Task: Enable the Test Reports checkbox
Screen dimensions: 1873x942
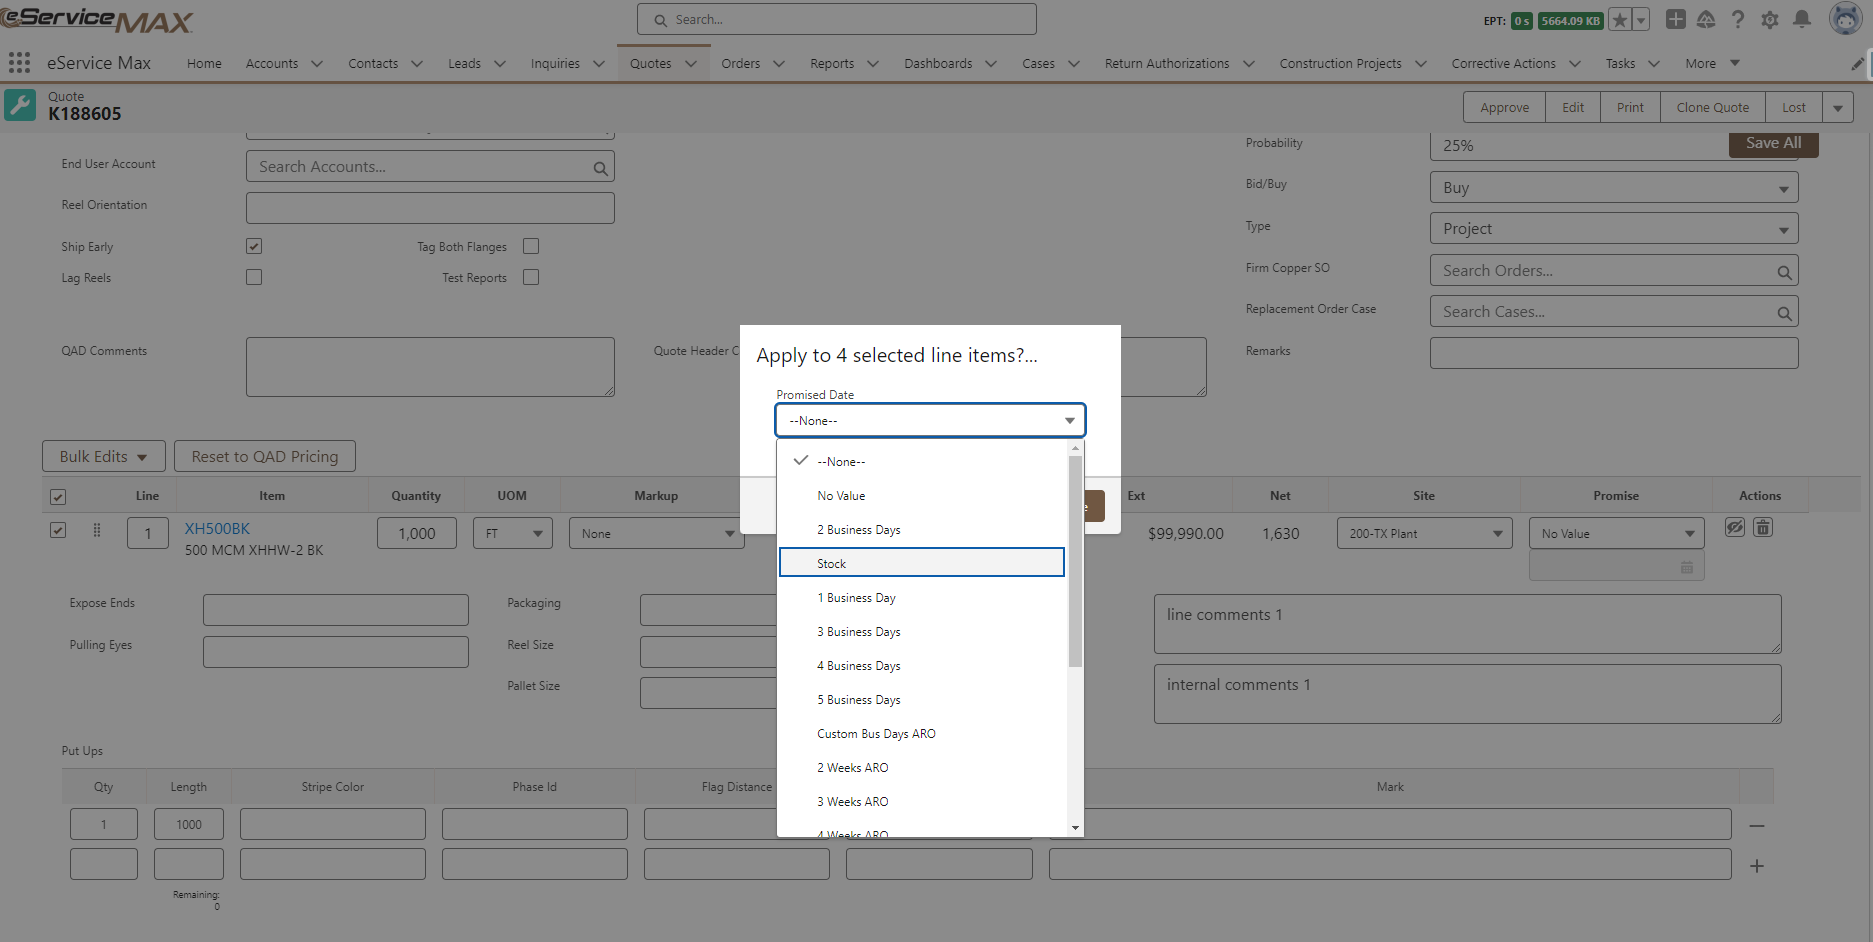Action: pos(531,277)
